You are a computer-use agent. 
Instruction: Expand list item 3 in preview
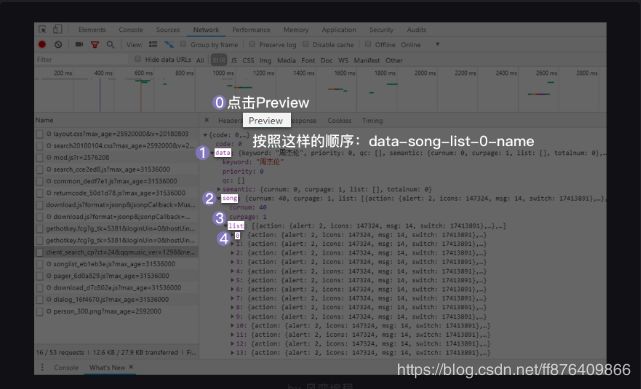232,262
